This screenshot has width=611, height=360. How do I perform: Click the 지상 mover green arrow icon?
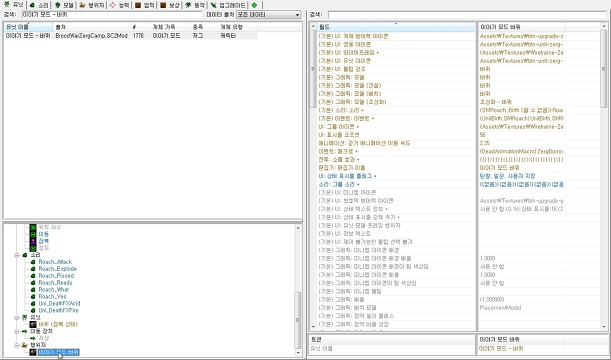[x=33, y=338]
